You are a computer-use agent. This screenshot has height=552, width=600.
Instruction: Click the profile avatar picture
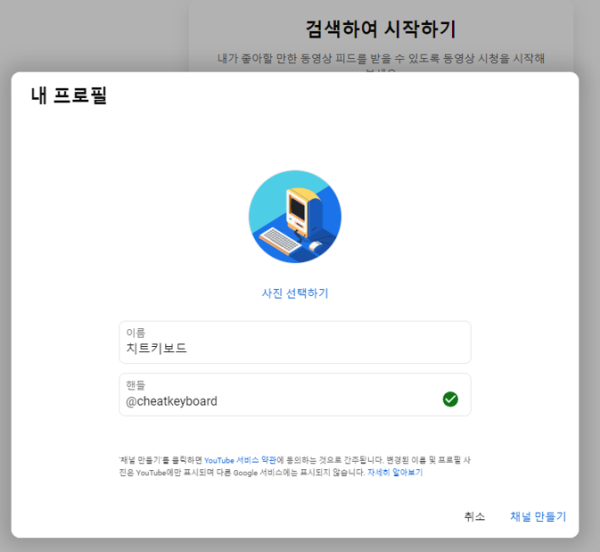[x=294, y=217]
